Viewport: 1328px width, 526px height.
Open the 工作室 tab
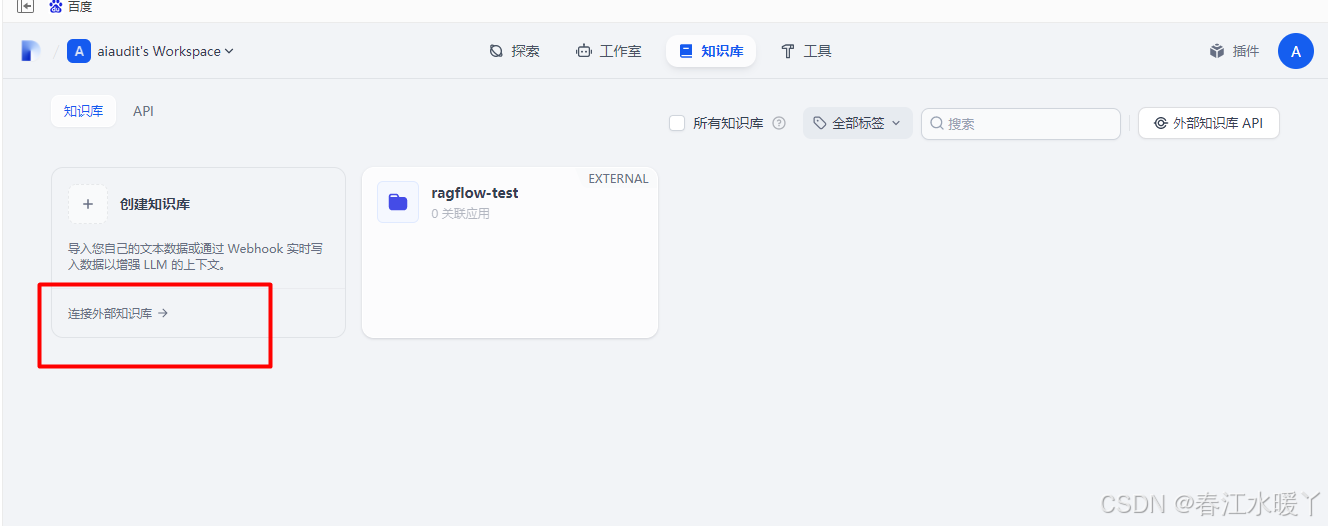pos(608,51)
